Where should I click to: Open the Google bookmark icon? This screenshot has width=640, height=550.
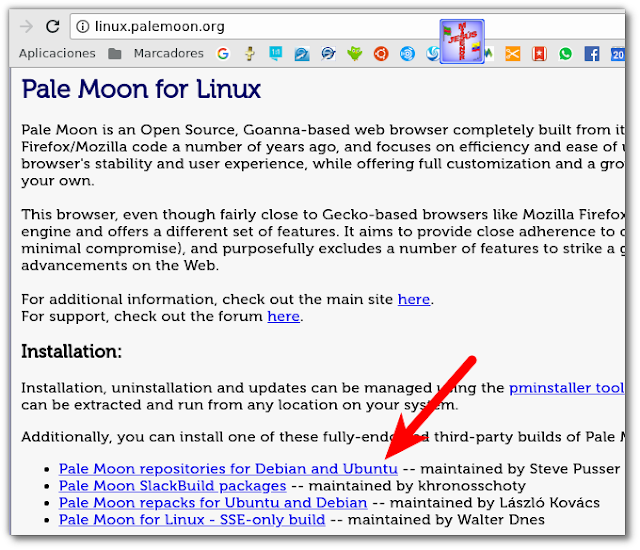click(223, 53)
